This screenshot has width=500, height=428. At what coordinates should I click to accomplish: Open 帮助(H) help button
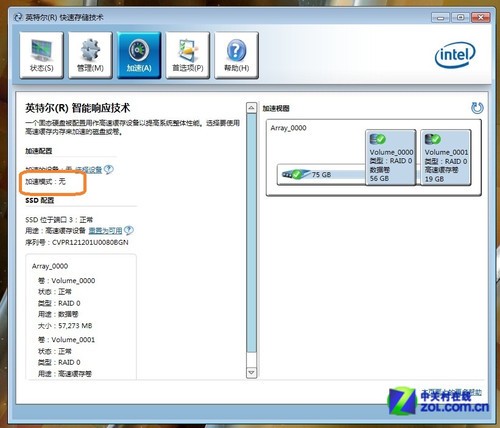[x=236, y=55]
